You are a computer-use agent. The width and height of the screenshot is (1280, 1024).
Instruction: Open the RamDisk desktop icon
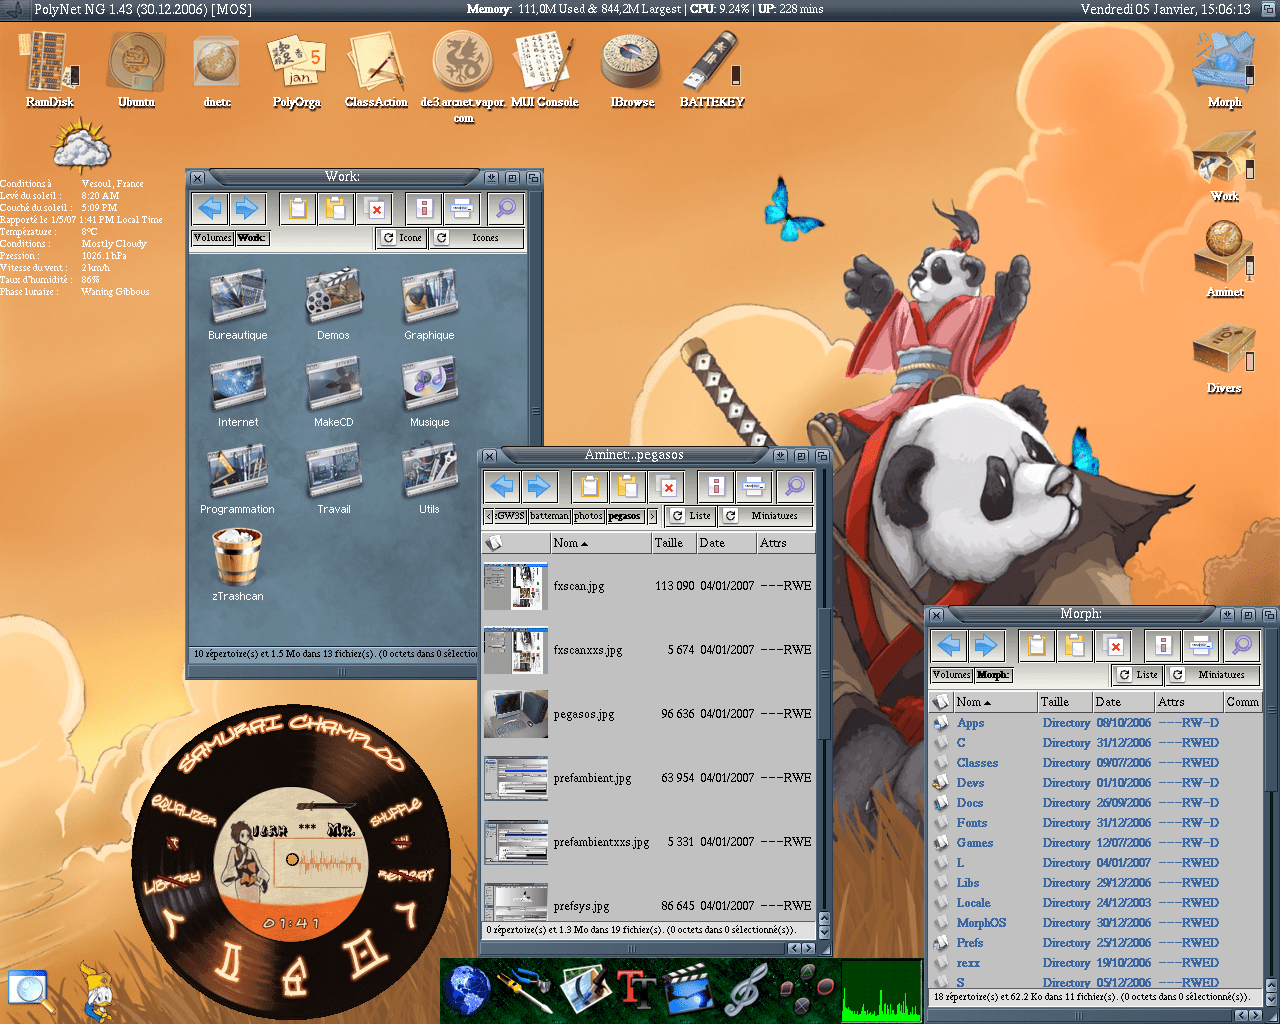click(x=48, y=62)
